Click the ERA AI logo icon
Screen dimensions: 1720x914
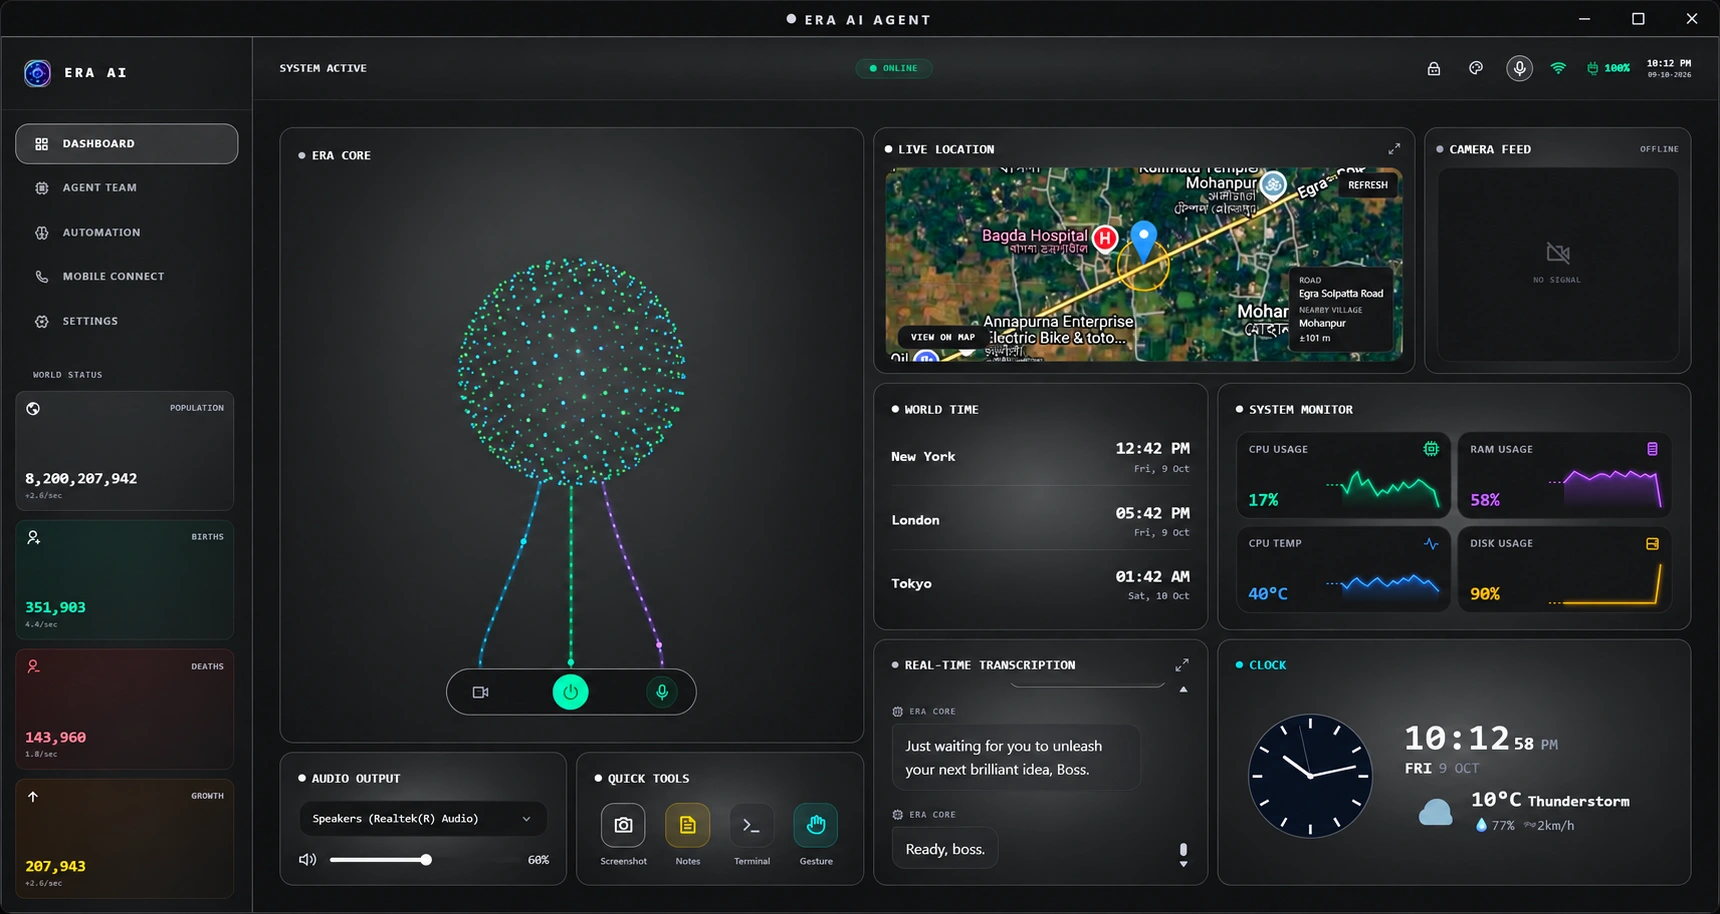click(37, 73)
